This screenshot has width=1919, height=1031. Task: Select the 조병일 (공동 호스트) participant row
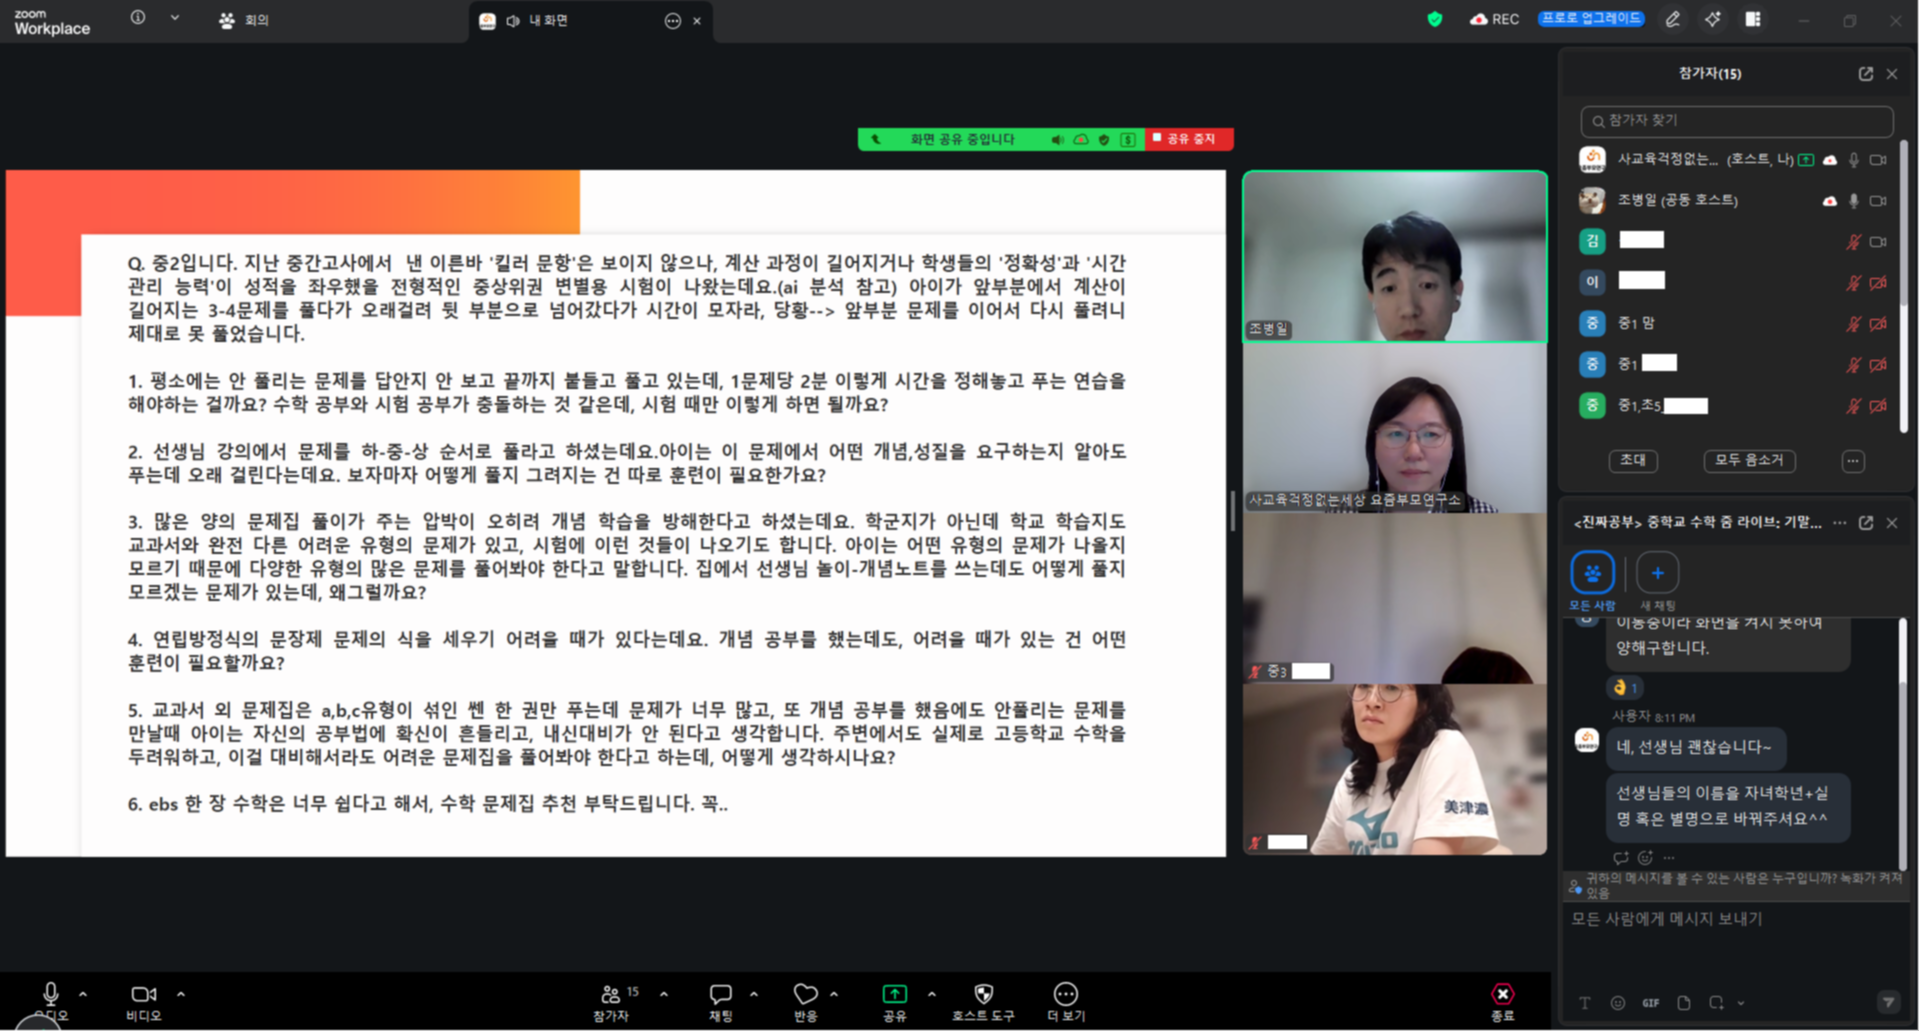pyautogui.click(x=1734, y=201)
